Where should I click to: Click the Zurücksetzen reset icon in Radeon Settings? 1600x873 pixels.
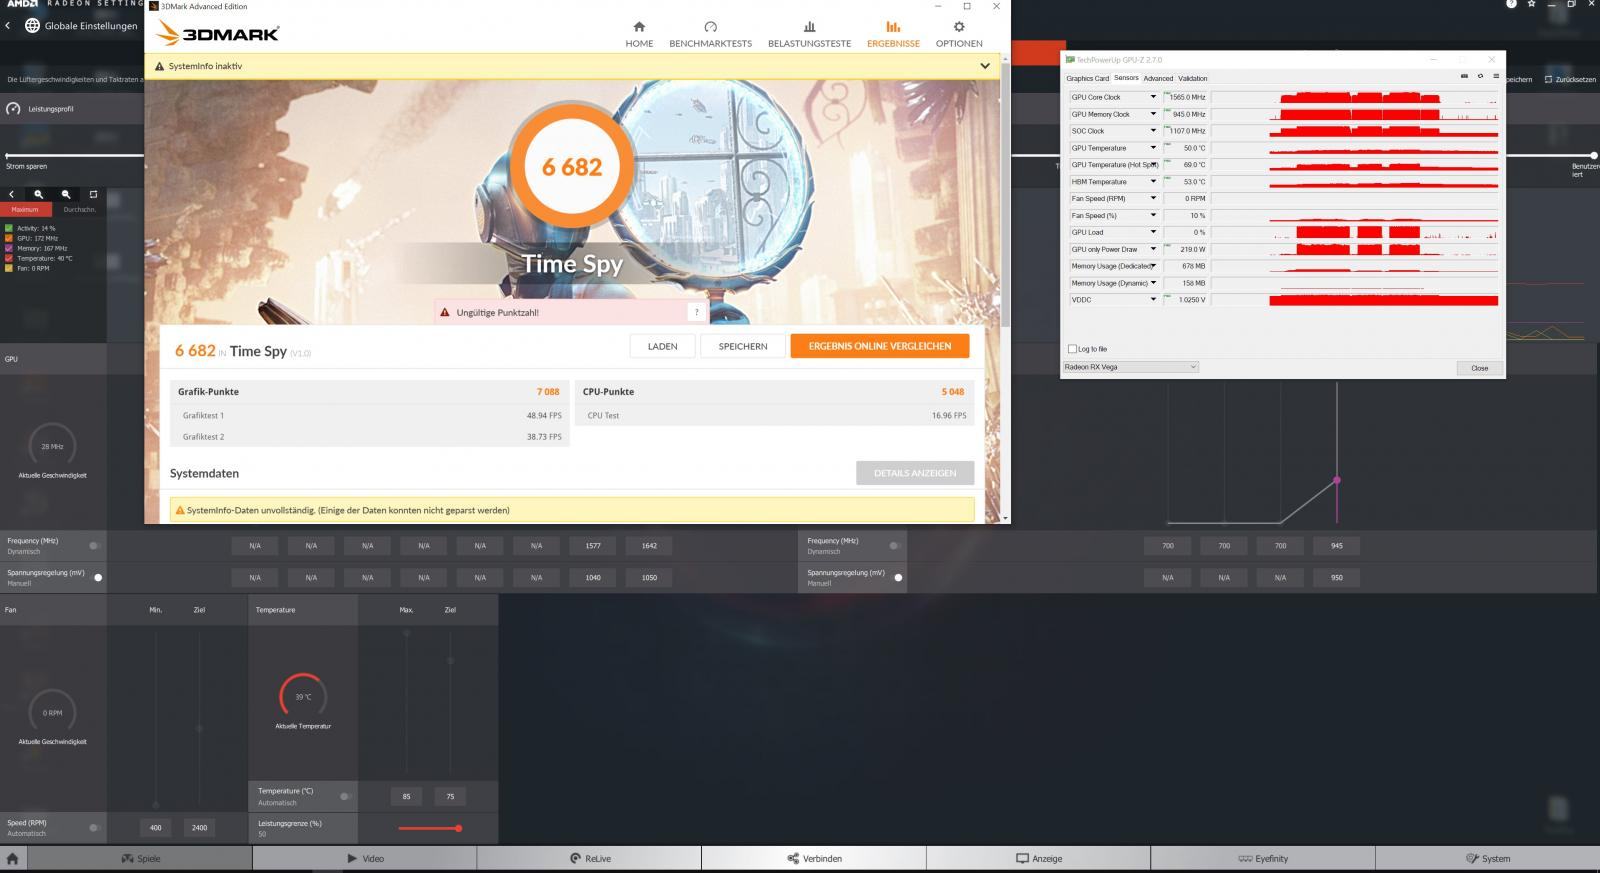tap(1549, 79)
